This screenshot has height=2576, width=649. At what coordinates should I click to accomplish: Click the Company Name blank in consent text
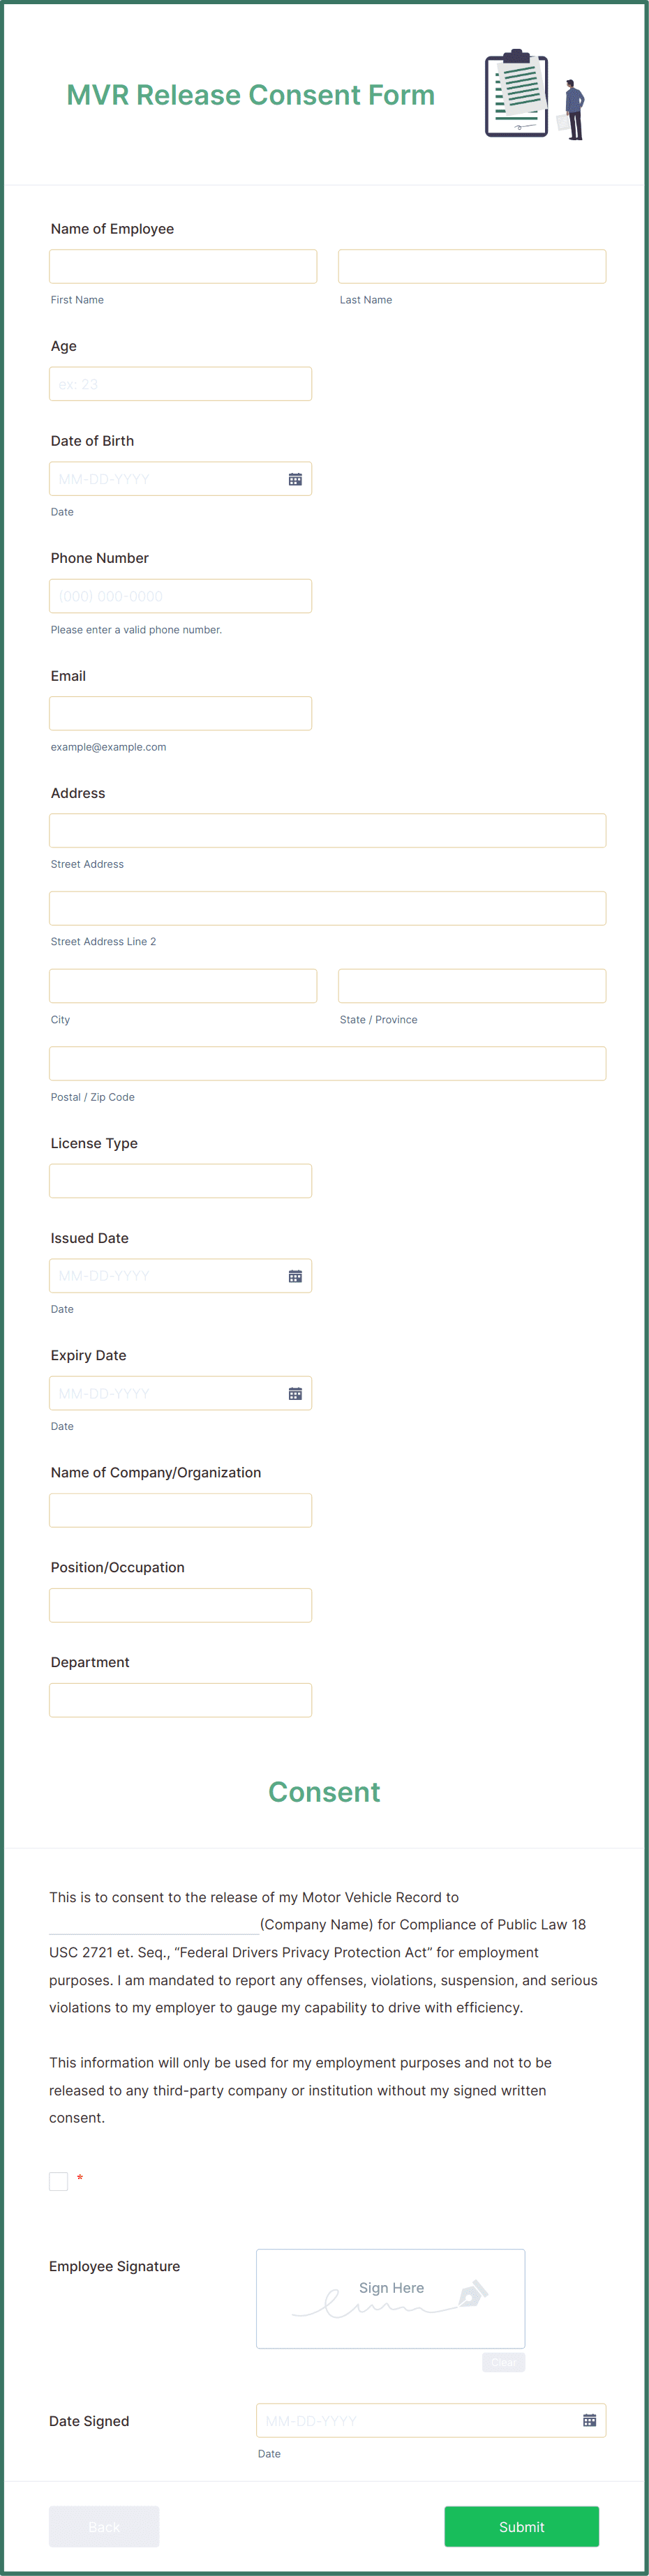[154, 1923]
